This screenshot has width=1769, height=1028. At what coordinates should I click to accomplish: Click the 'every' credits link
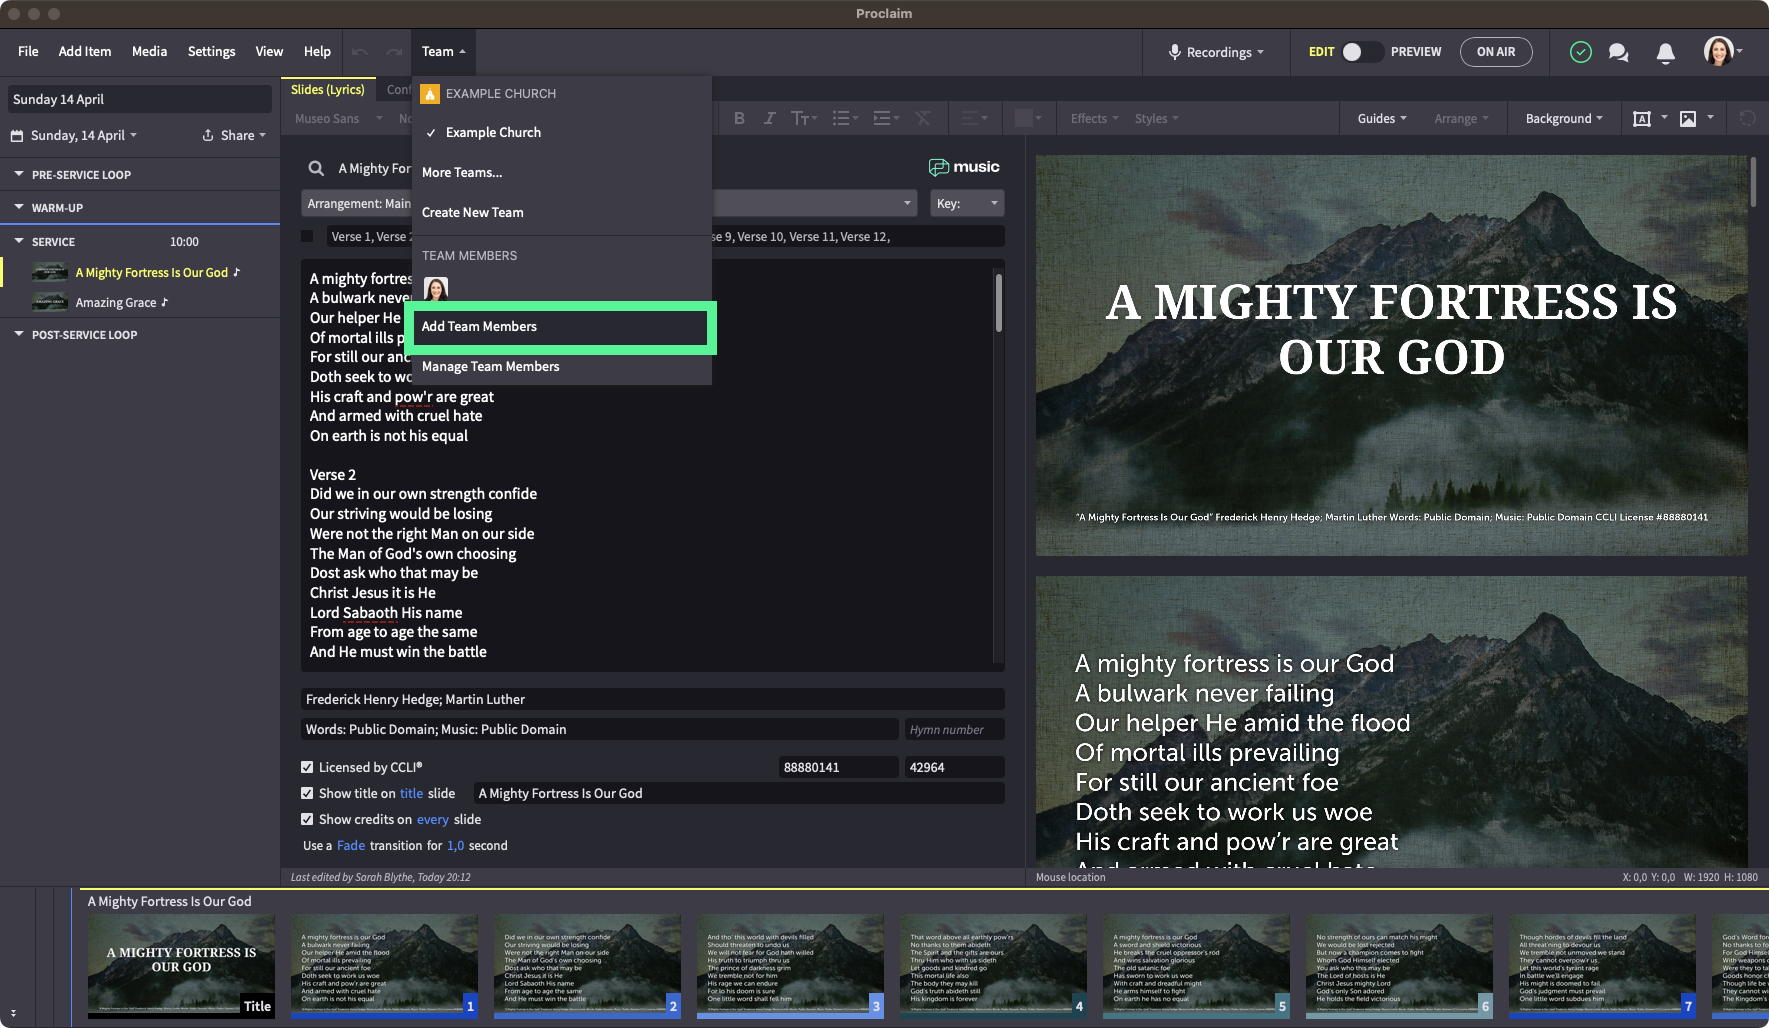[433, 819]
